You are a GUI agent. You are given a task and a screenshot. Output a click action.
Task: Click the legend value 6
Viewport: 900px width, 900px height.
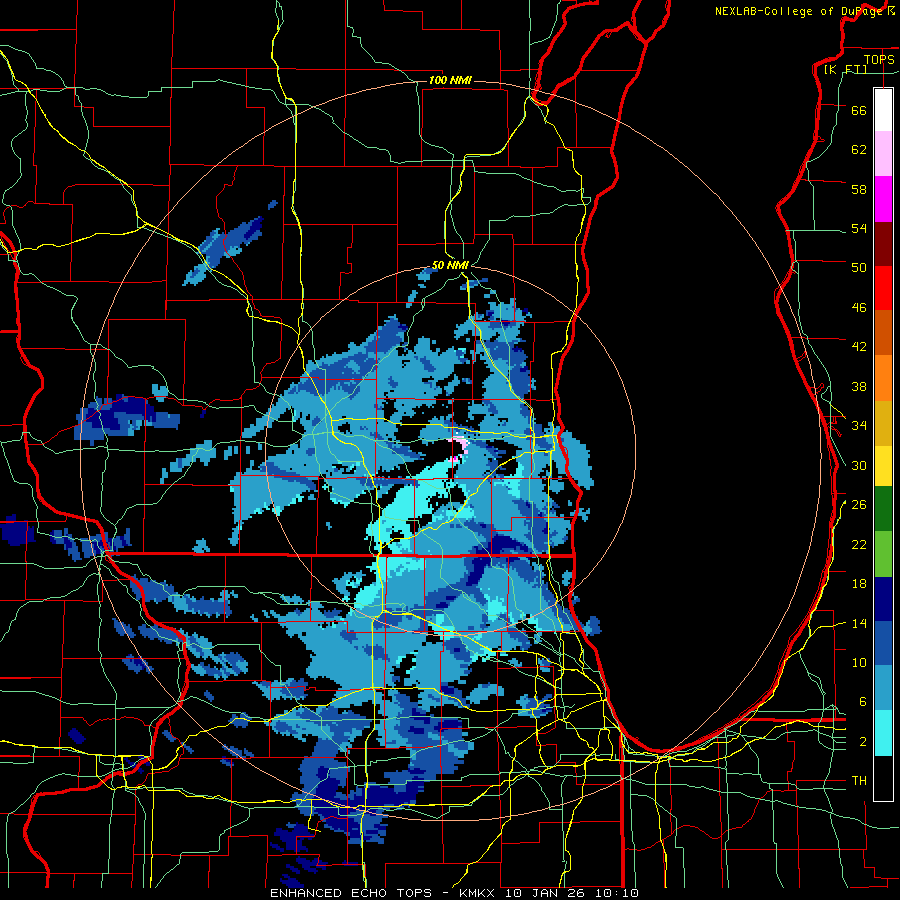coord(863,702)
